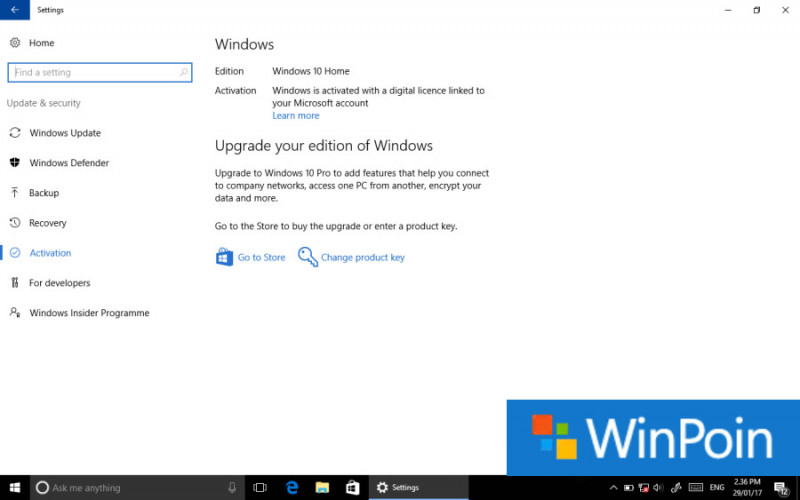The image size is (800, 500).
Task: Open Task View from taskbar
Action: [x=260, y=488]
